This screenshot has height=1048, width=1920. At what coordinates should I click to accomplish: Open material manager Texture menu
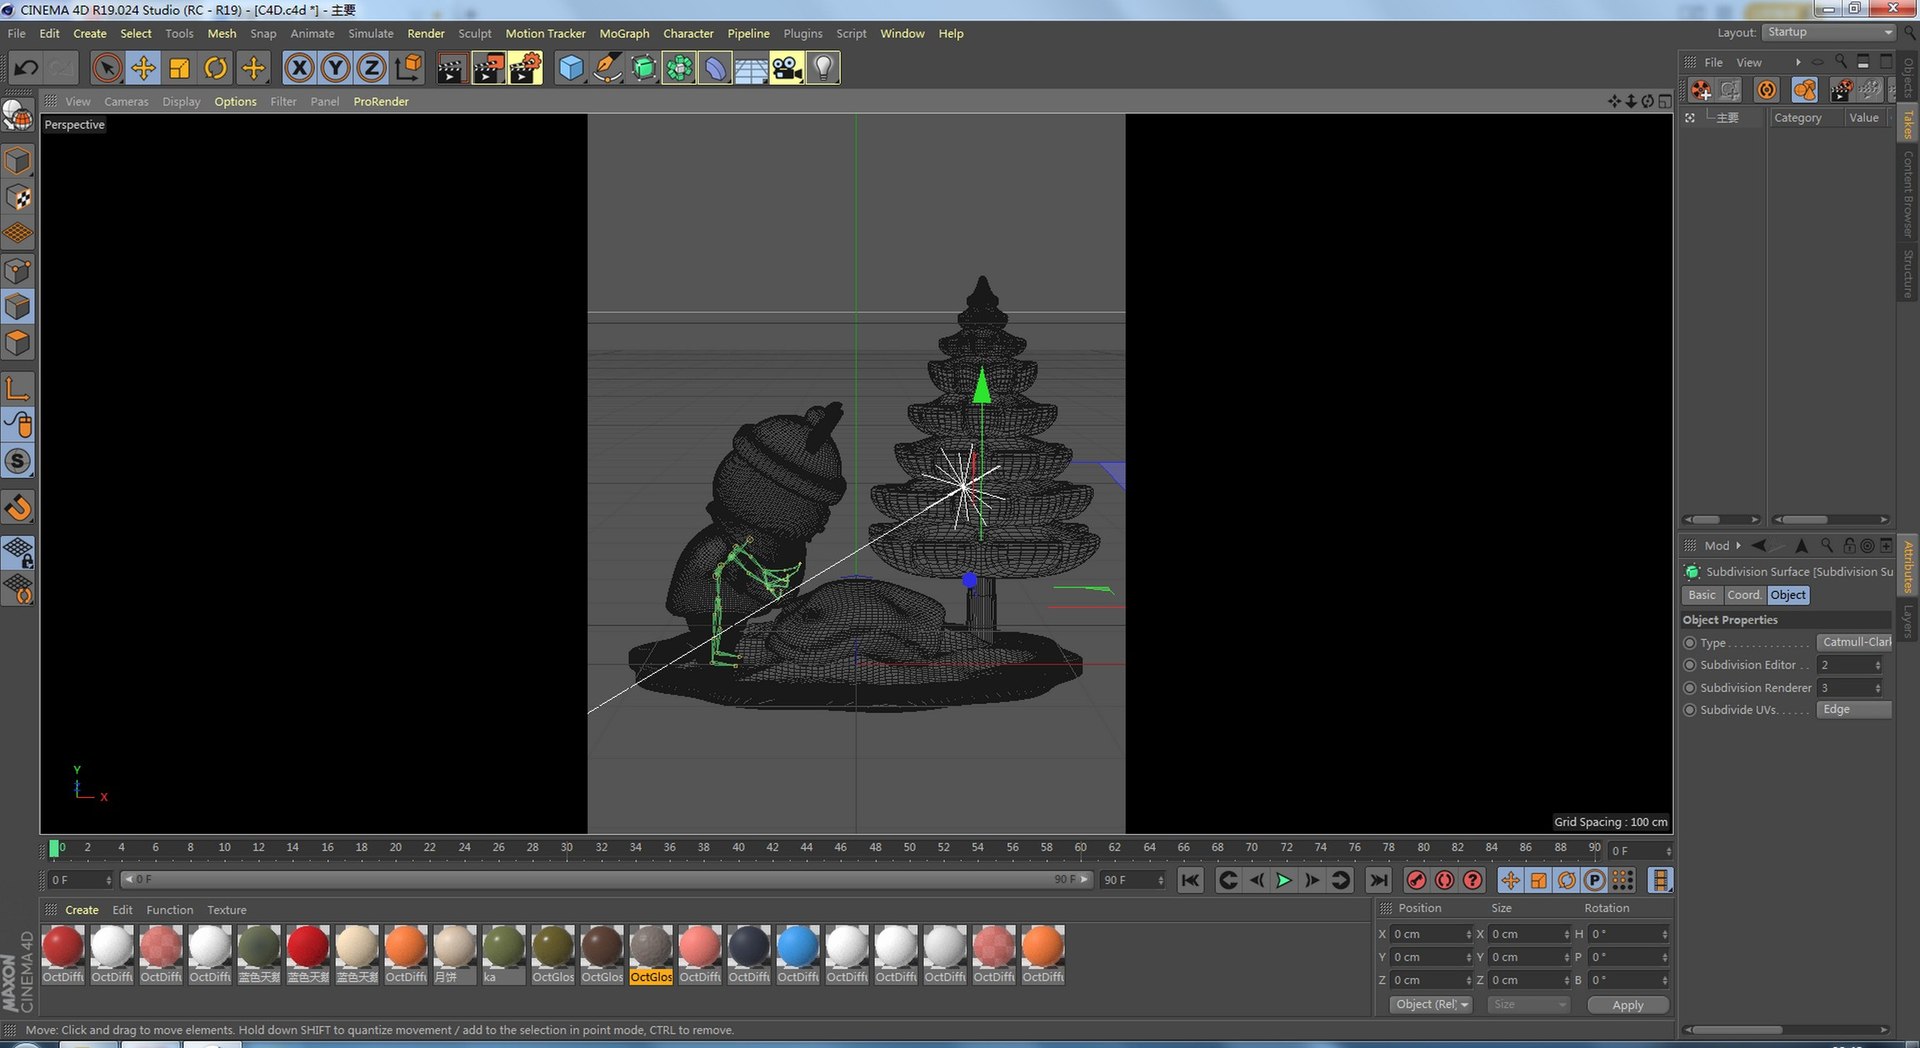pos(227,910)
